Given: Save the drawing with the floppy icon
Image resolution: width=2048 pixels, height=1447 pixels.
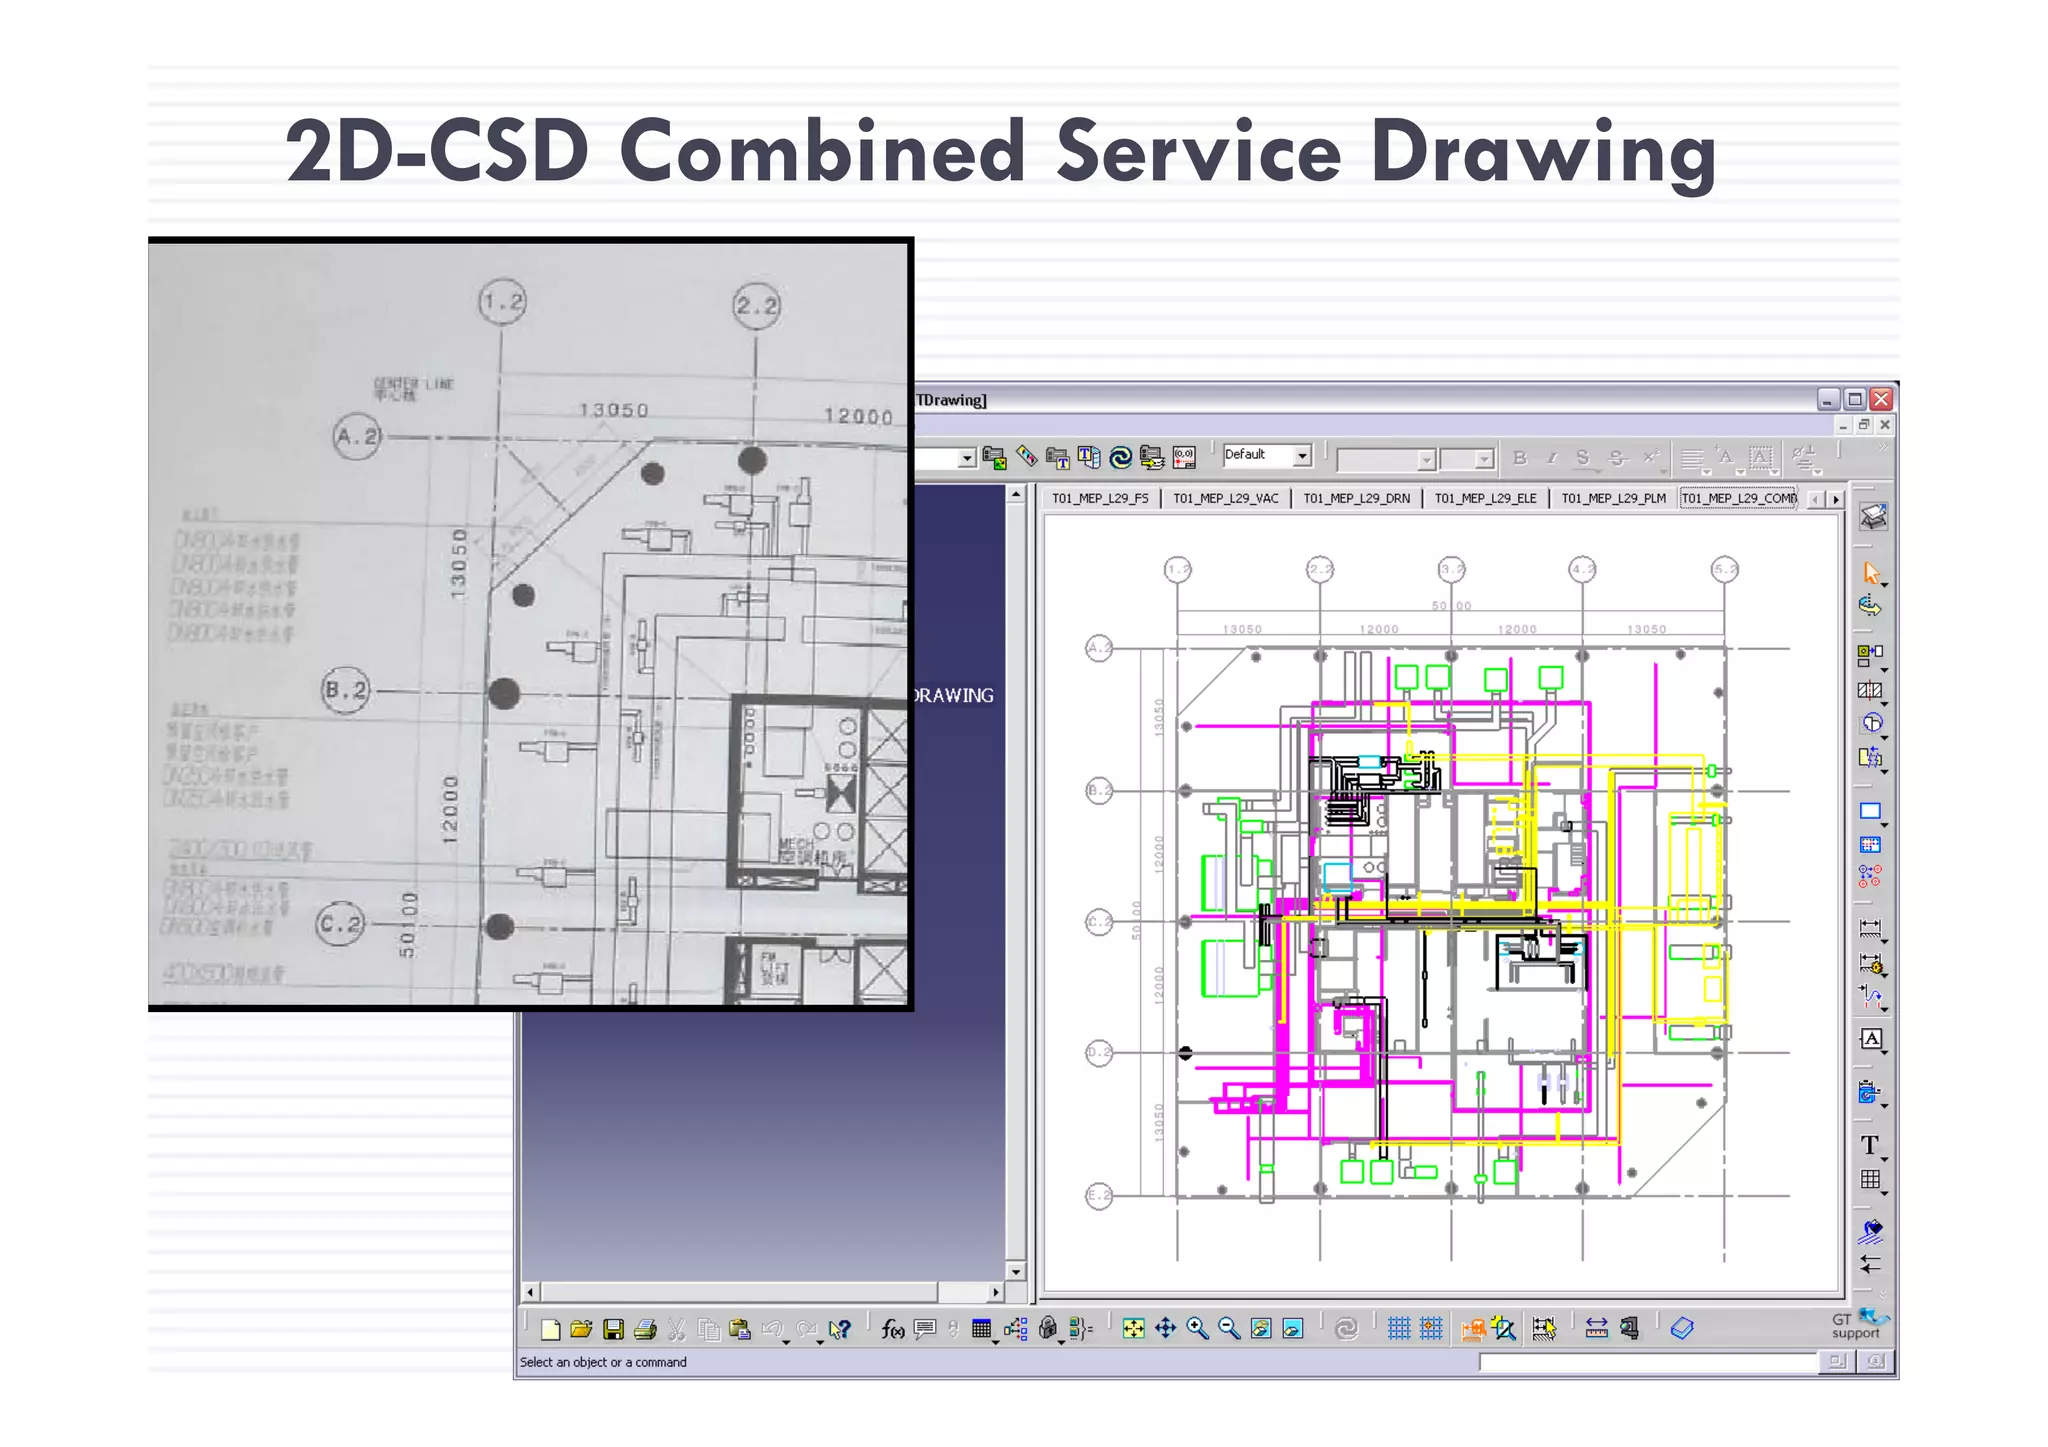Looking at the screenshot, I should [x=613, y=1329].
